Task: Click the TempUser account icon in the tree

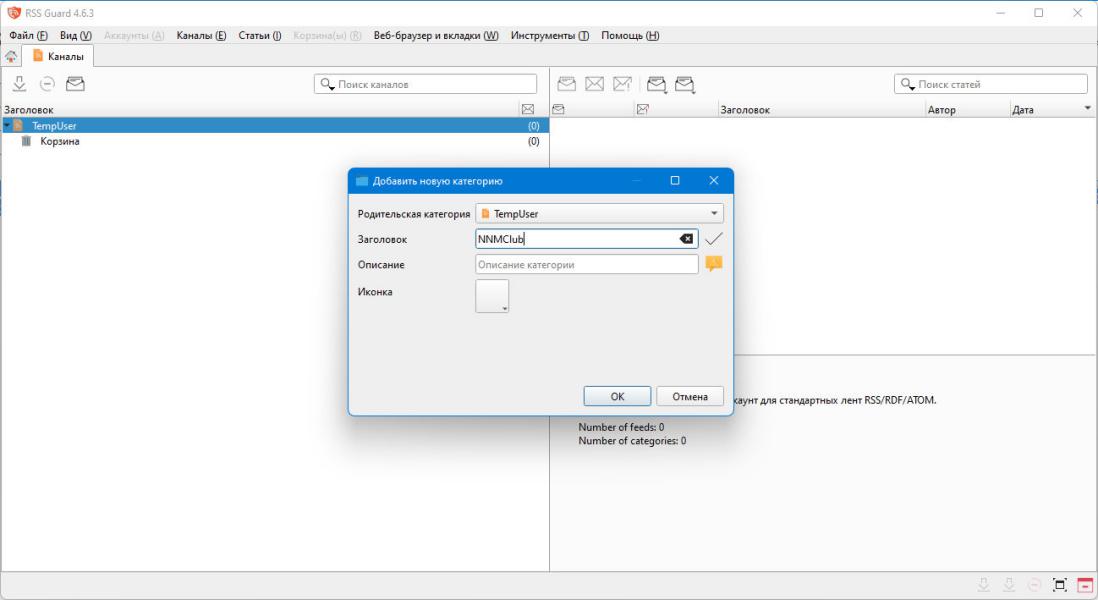Action: coord(18,126)
